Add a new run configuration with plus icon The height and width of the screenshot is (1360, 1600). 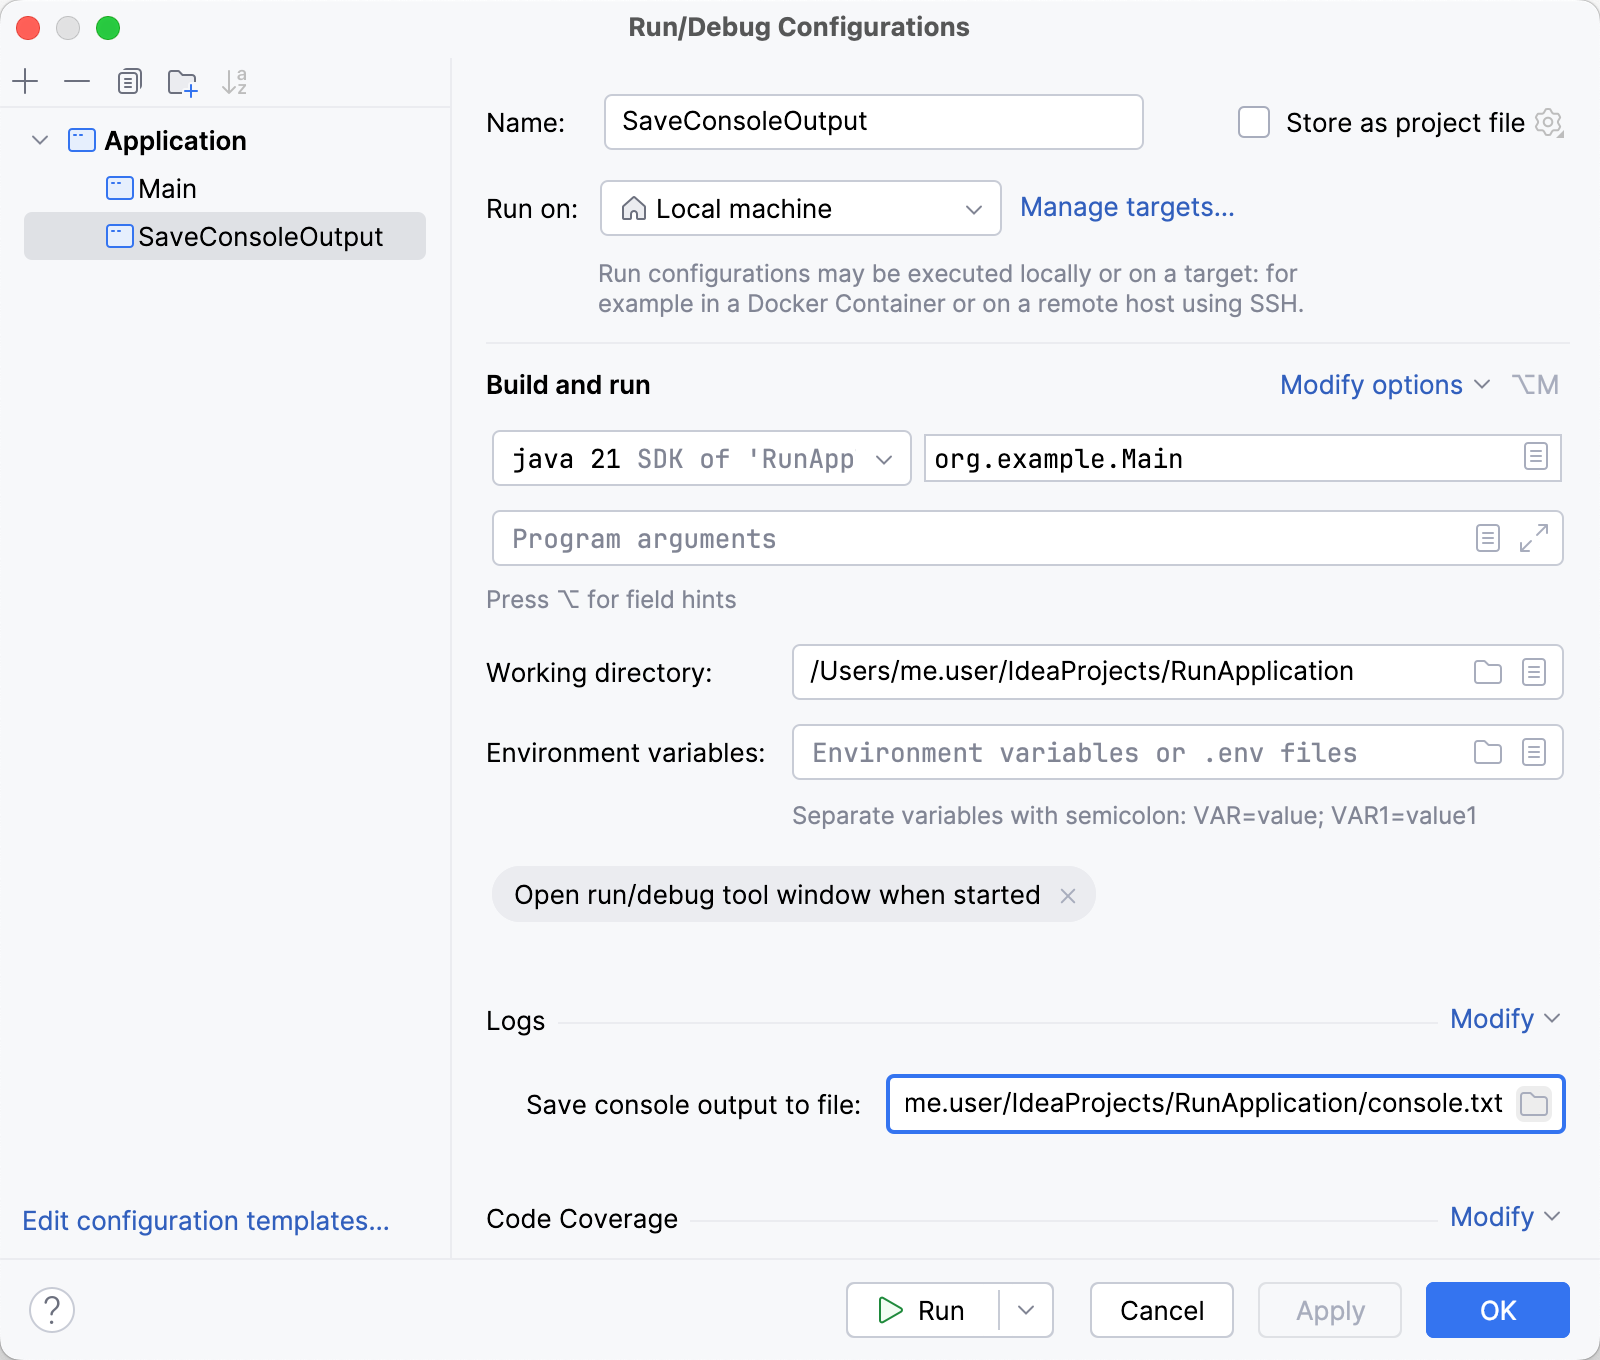tap(26, 81)
